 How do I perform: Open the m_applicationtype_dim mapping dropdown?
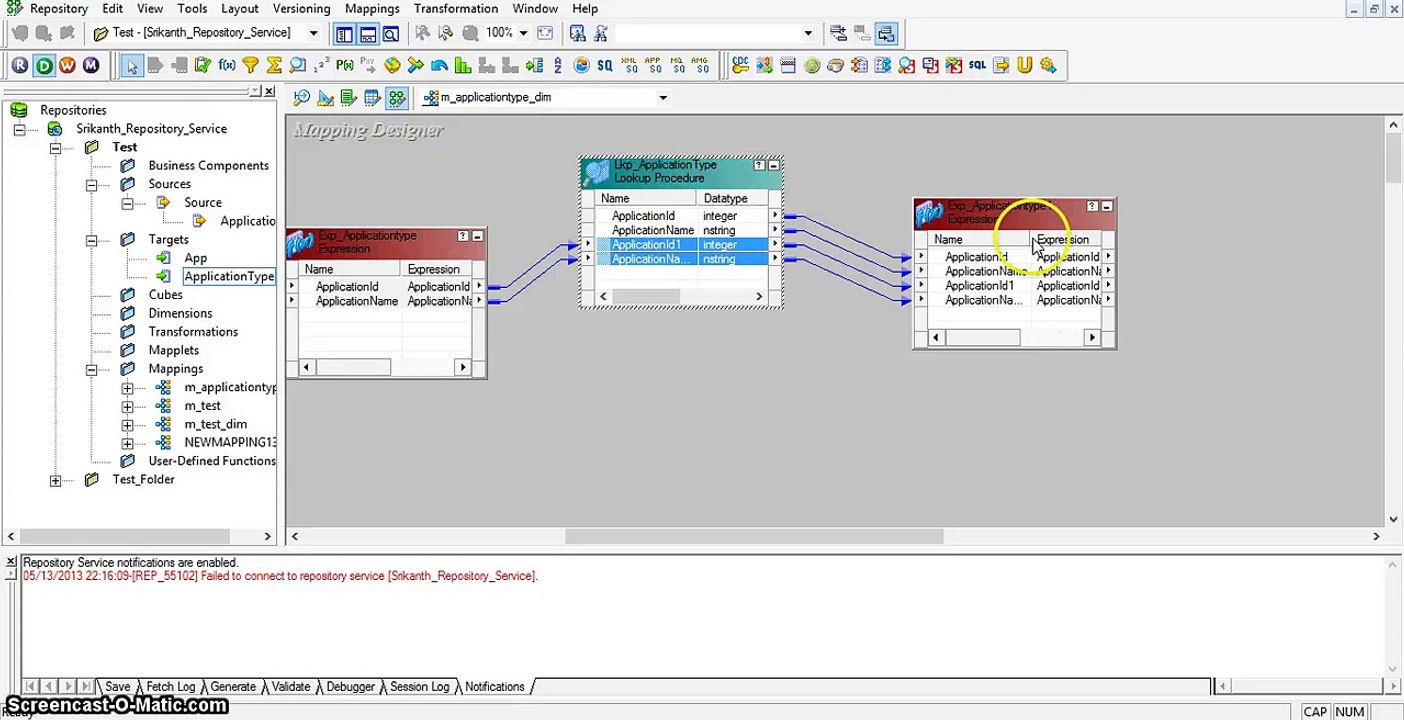coord(662,98)
